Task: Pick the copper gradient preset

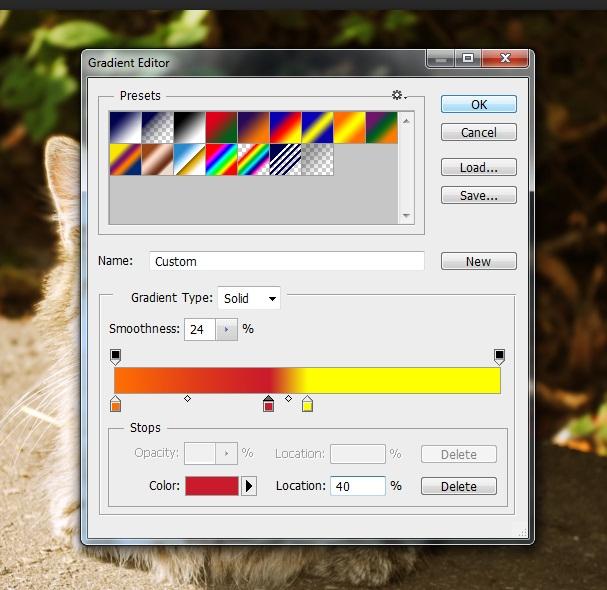Action: [x=157, y=159]
